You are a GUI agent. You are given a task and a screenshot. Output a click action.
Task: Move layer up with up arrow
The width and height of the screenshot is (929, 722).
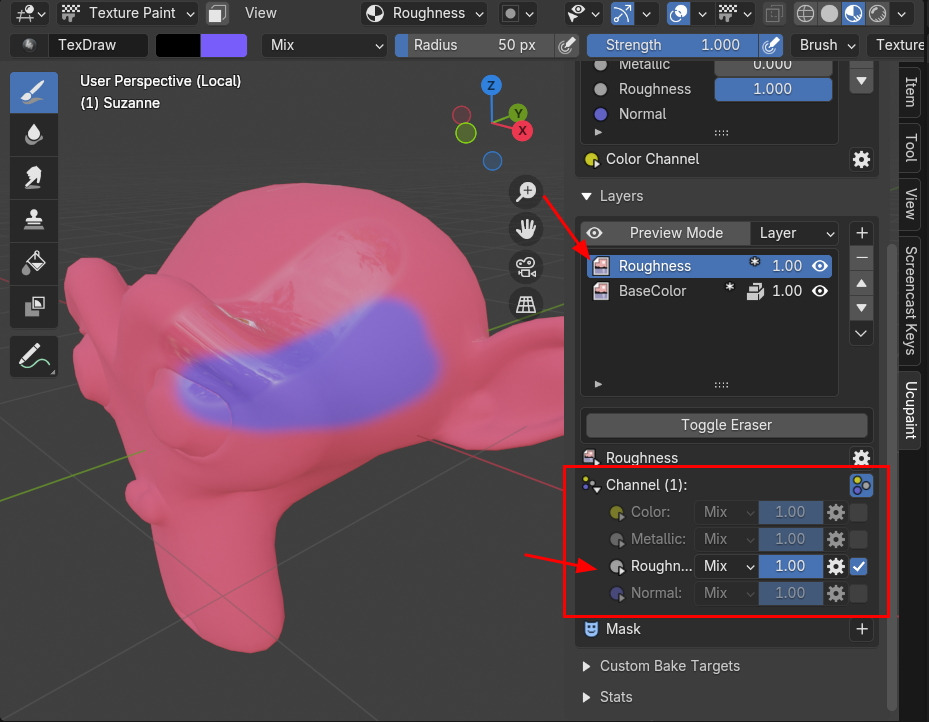(861, 283)
